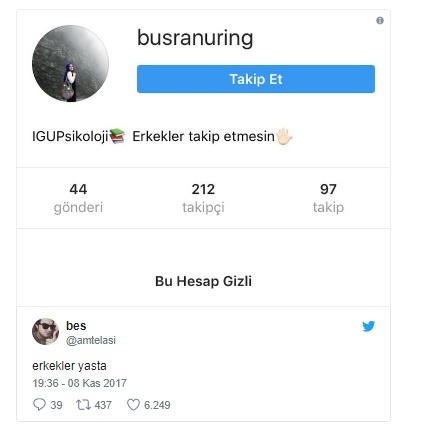Open the info icon at card corner
Viewport: 448px width, 428px height.
tap(380, 21)
